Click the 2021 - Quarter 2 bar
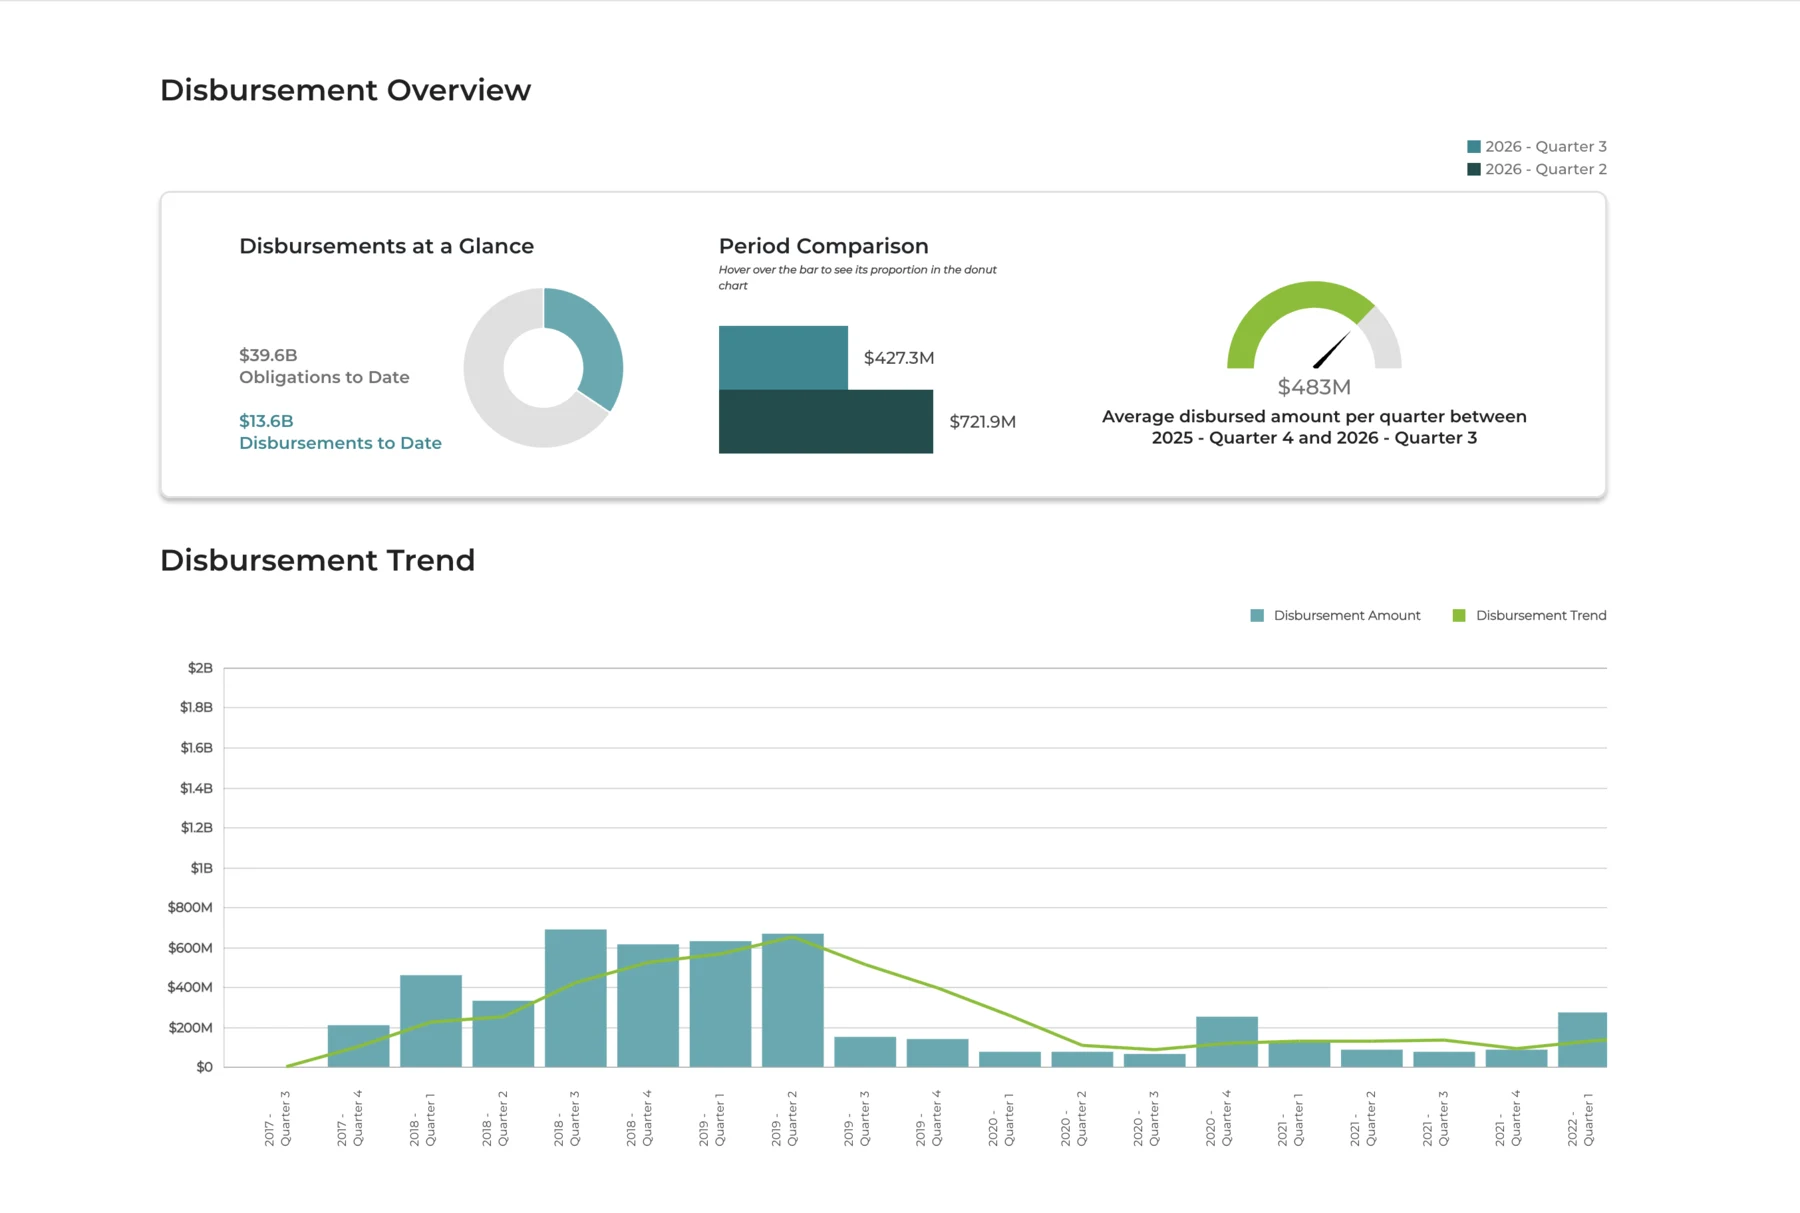 tap(1372, 1059)
